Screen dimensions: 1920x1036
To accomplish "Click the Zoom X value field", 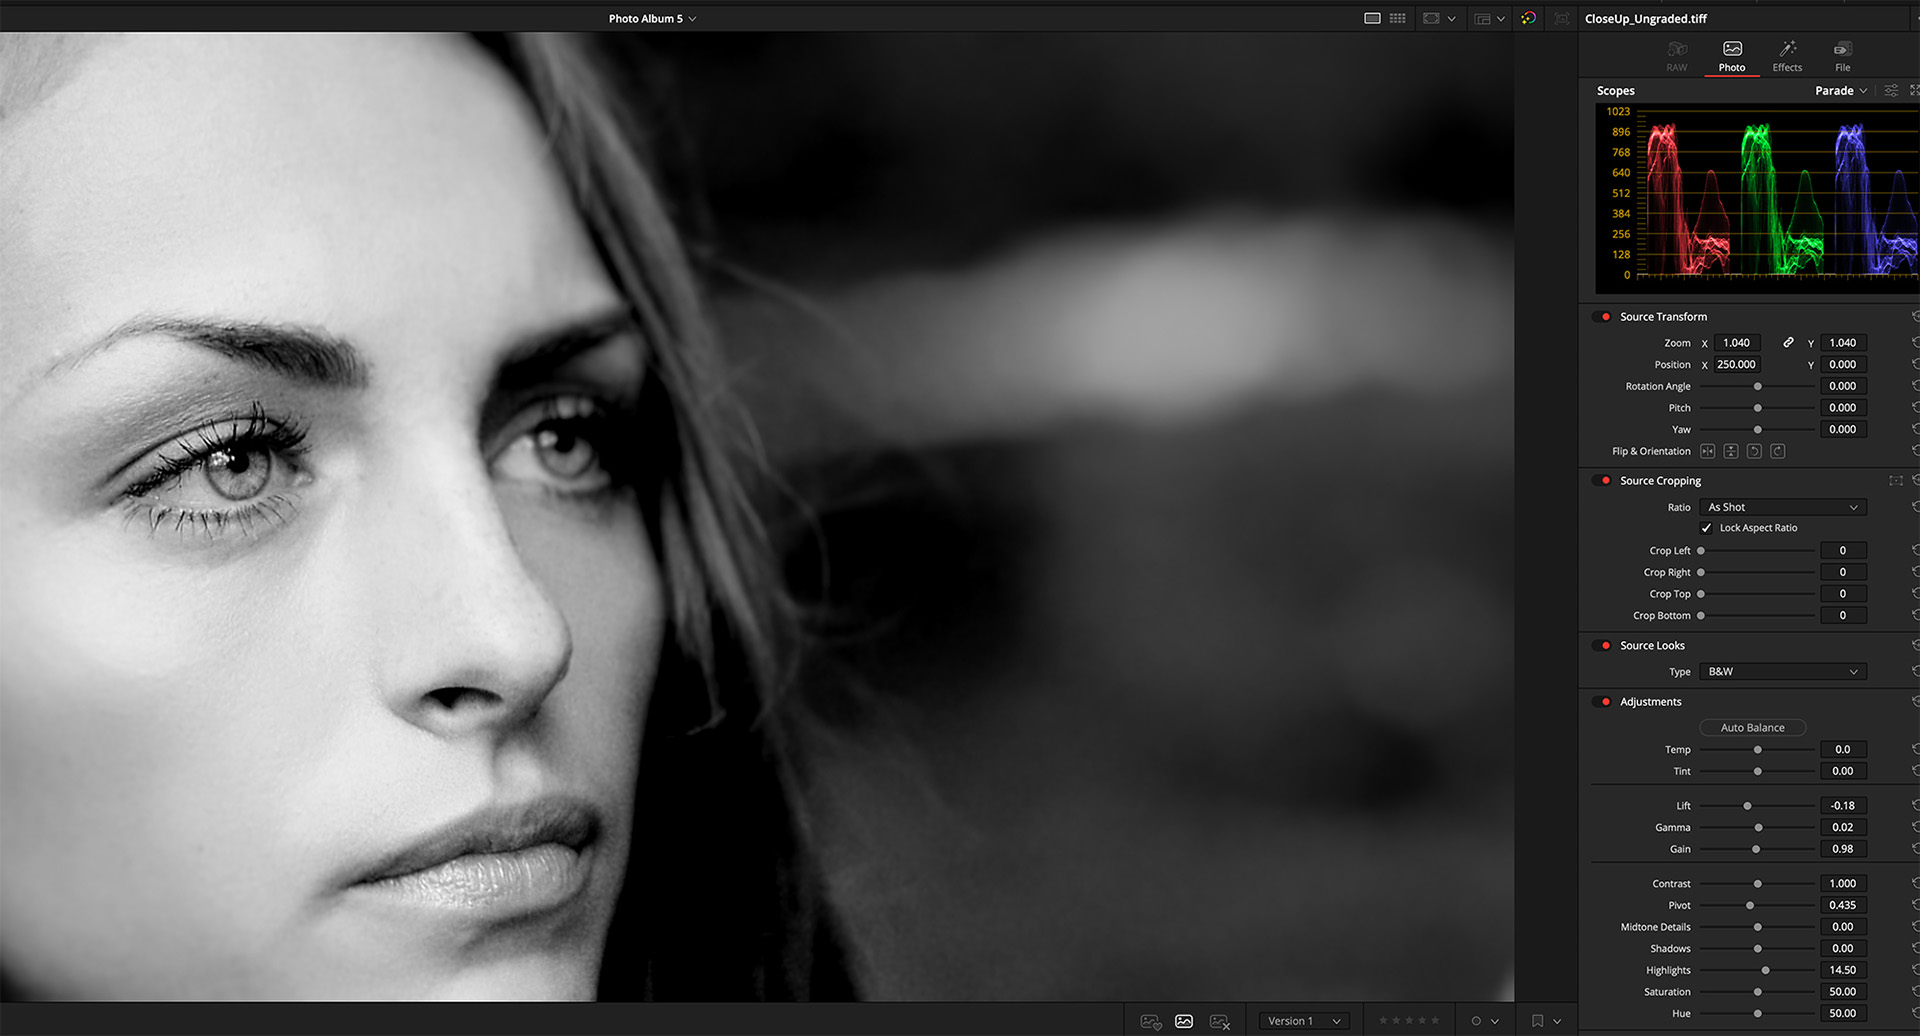I will pyautogui.click(x=1737, y=343).
